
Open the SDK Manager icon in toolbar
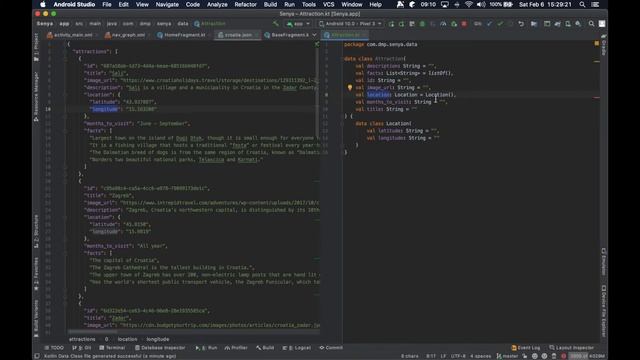[x=578, y=24]
